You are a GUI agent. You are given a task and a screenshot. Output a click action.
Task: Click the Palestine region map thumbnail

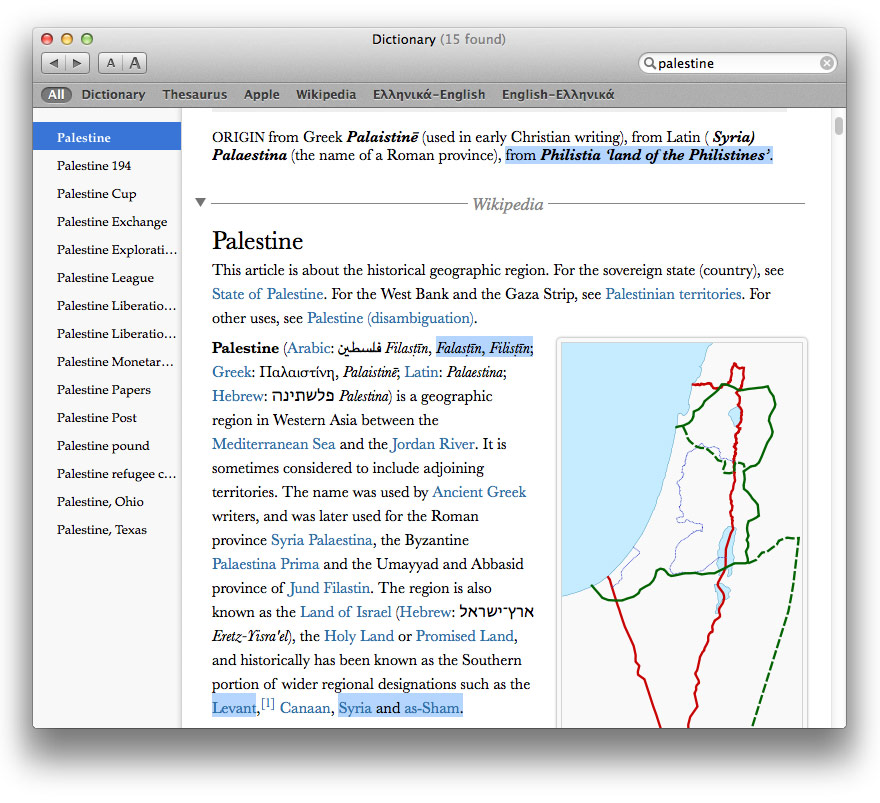(681, 534)
